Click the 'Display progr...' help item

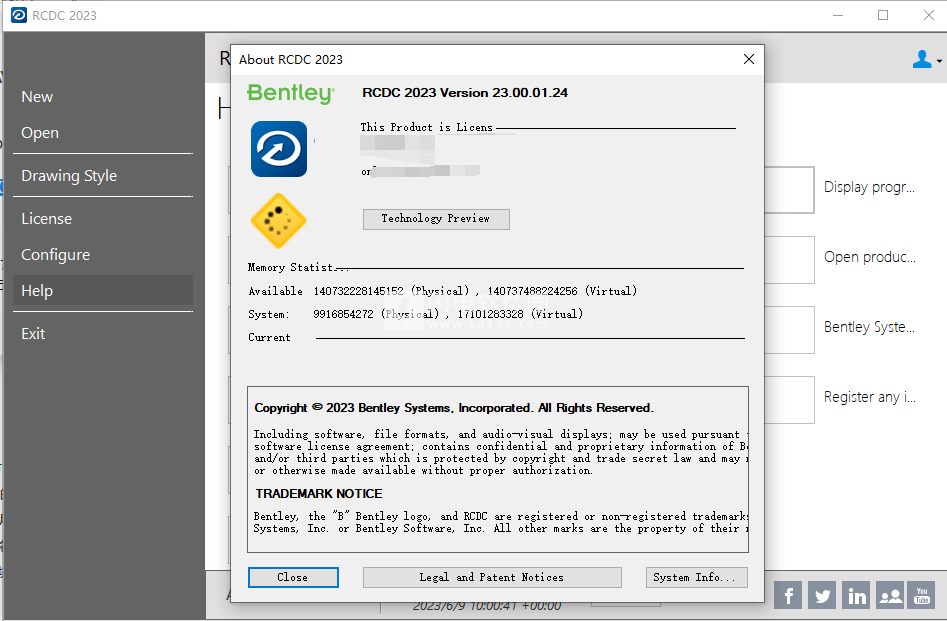[869, 187]
